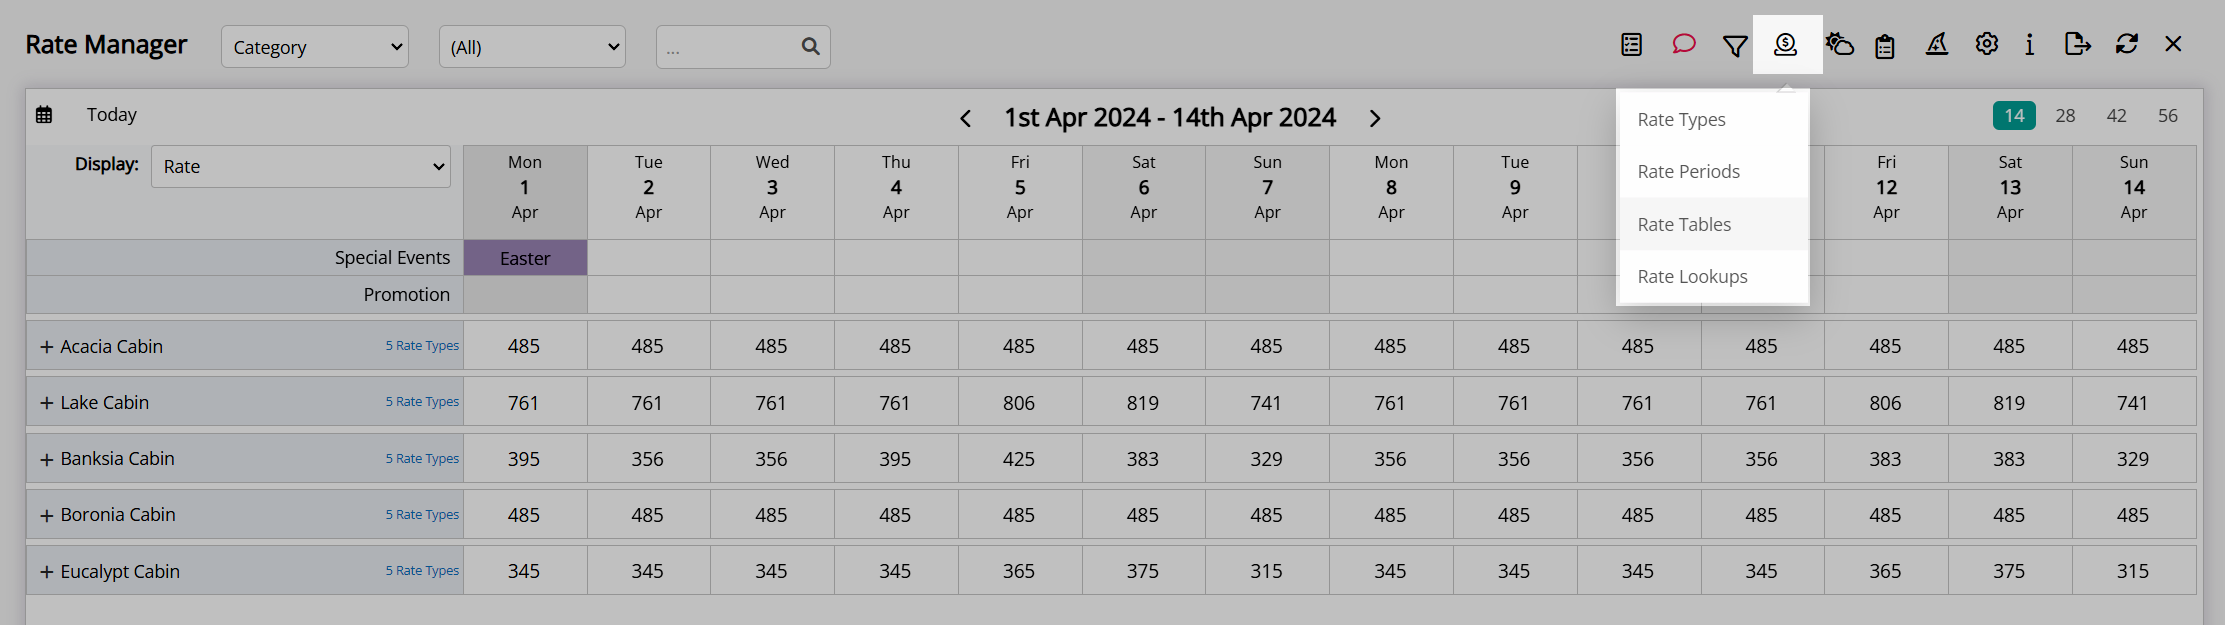The height and width of the screenshot is (625, 2225).
Task: Click the purple Easter special event cell
Action: (525, 258)
